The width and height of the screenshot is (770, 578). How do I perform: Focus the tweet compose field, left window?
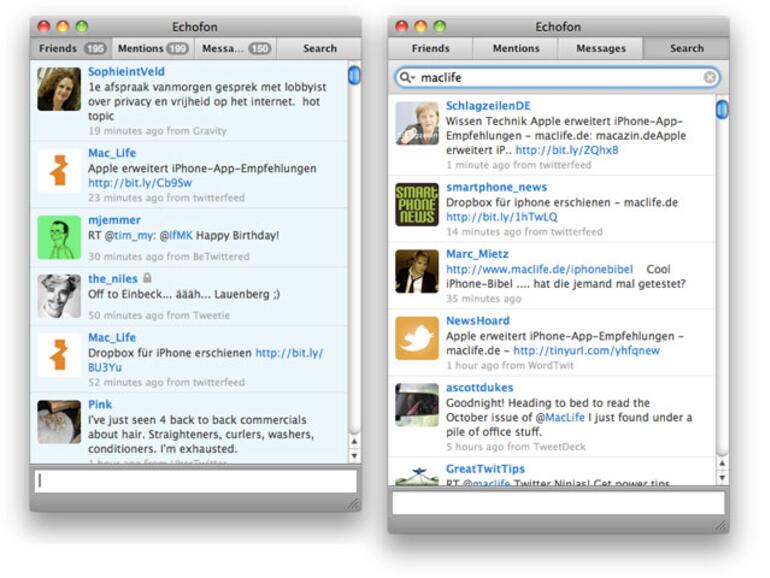(x=195, y=481)
